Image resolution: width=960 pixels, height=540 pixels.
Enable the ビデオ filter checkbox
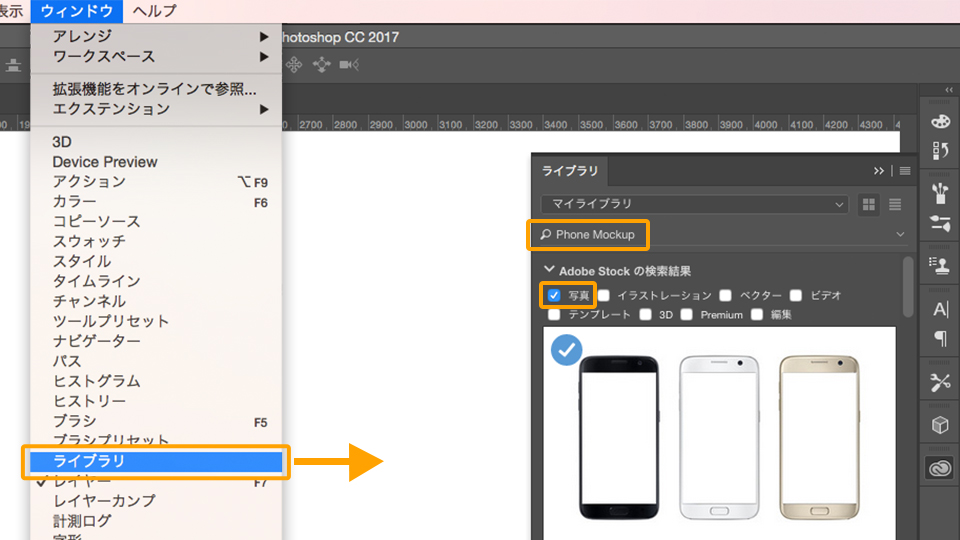click(796, 295)
